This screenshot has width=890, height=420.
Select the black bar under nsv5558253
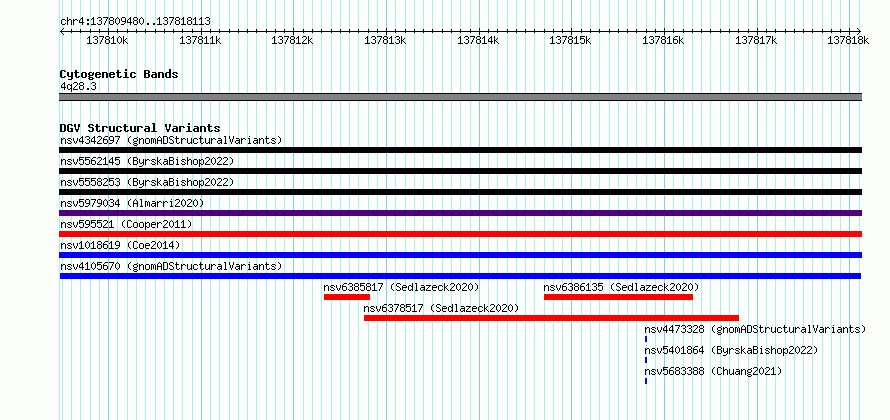click(460, 192)
